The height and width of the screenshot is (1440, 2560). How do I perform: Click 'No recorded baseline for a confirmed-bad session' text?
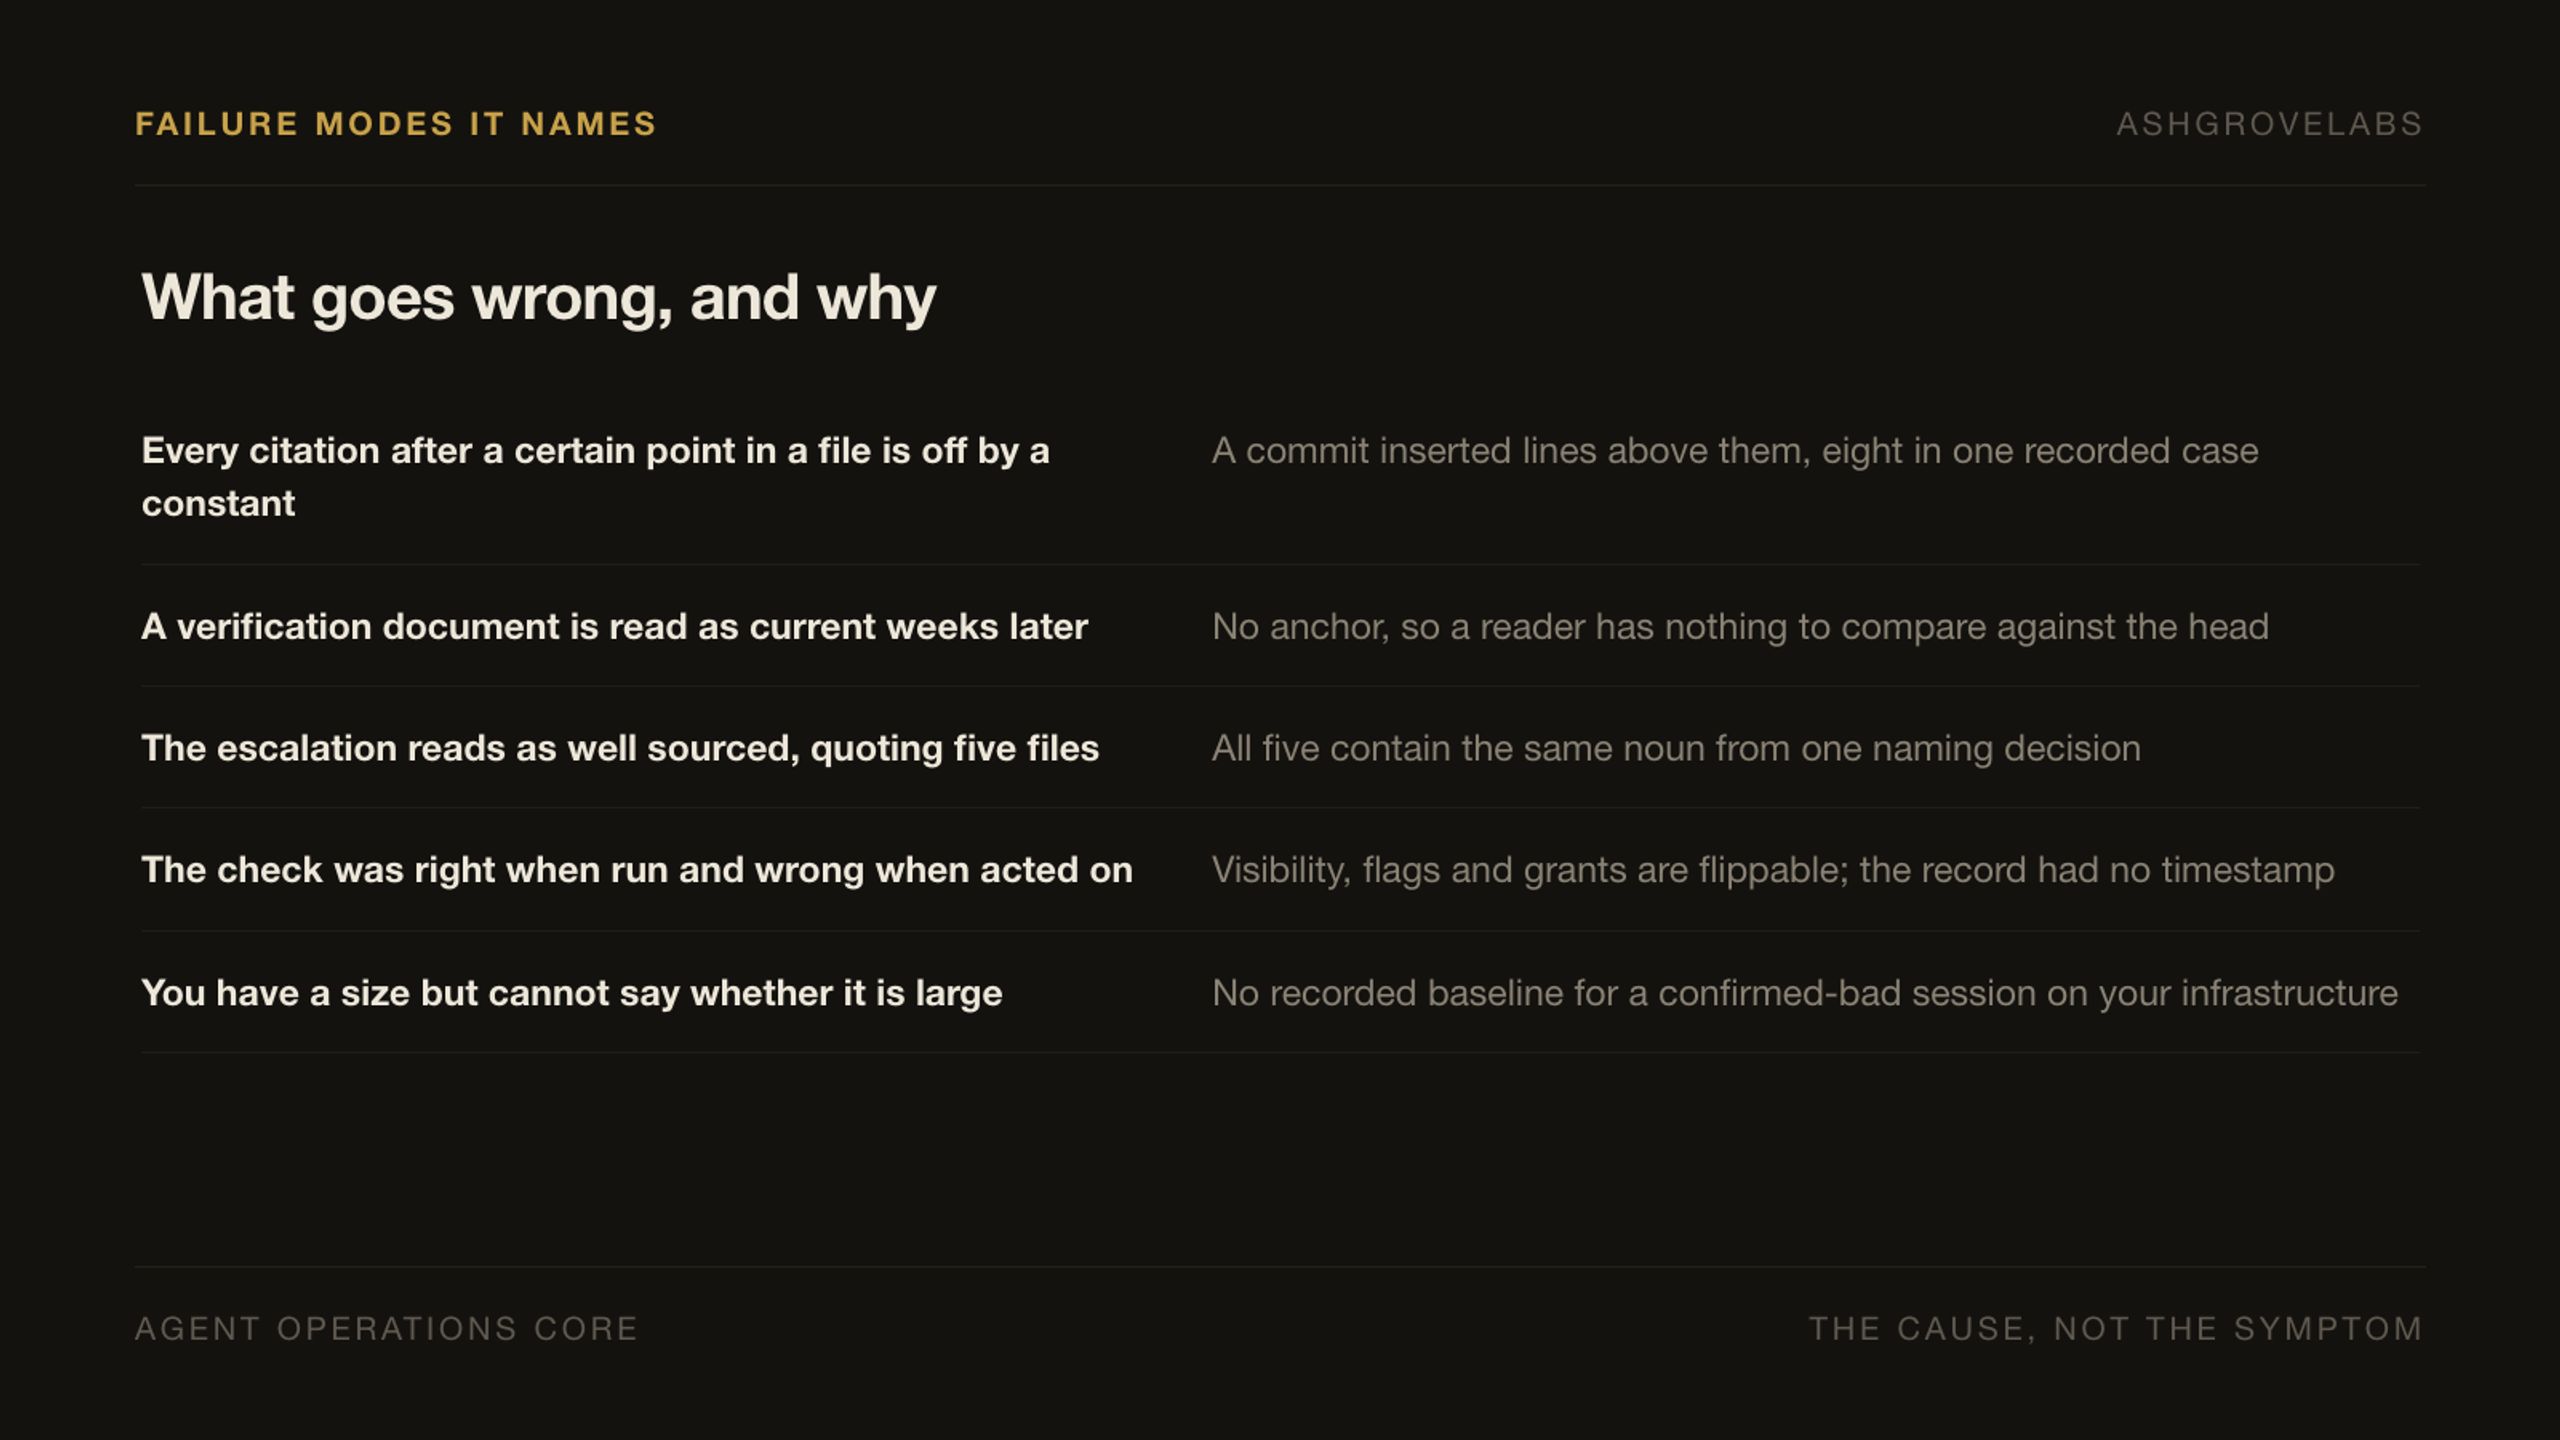(x=1805, y=994)
